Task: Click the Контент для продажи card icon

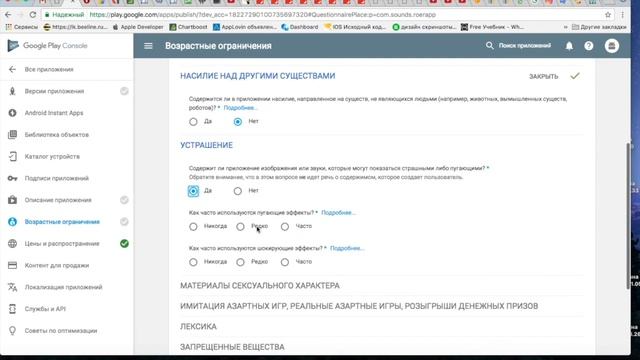Action: pos(12,265)
